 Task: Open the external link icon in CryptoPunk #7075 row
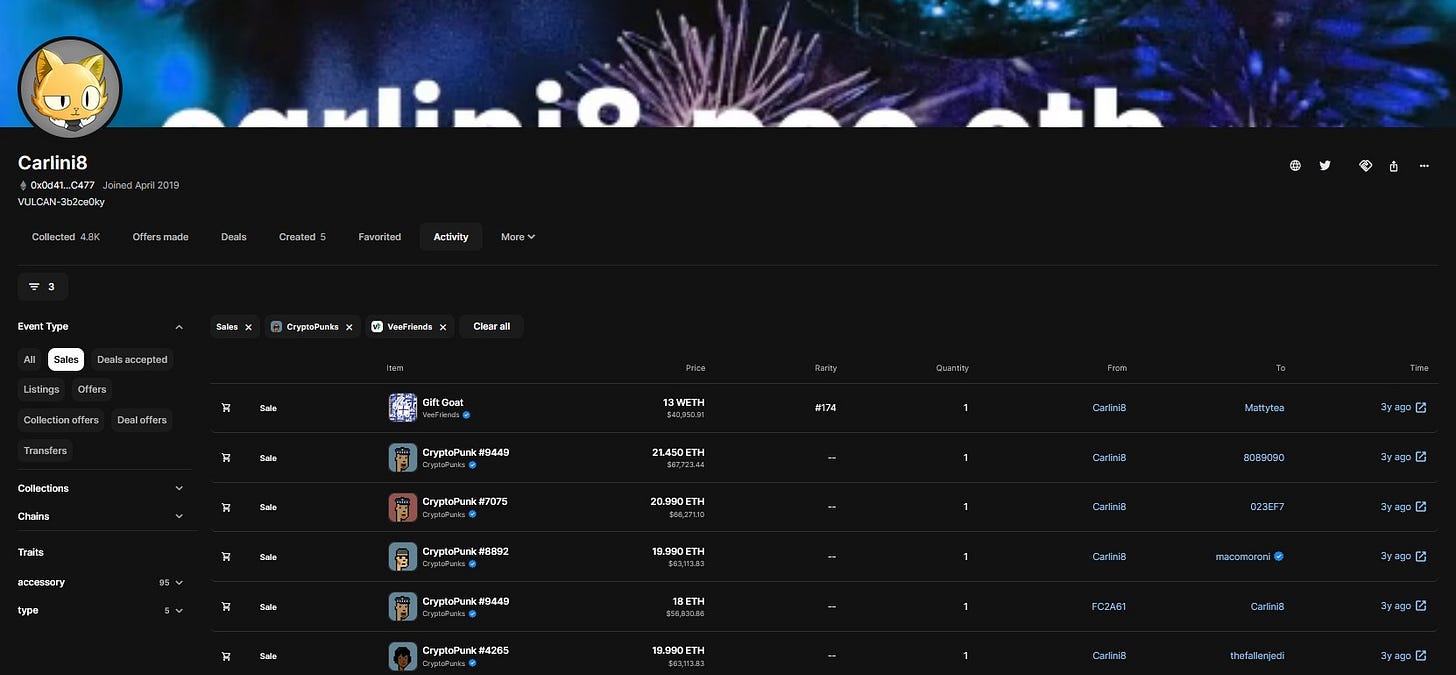tap(1421, 507)
